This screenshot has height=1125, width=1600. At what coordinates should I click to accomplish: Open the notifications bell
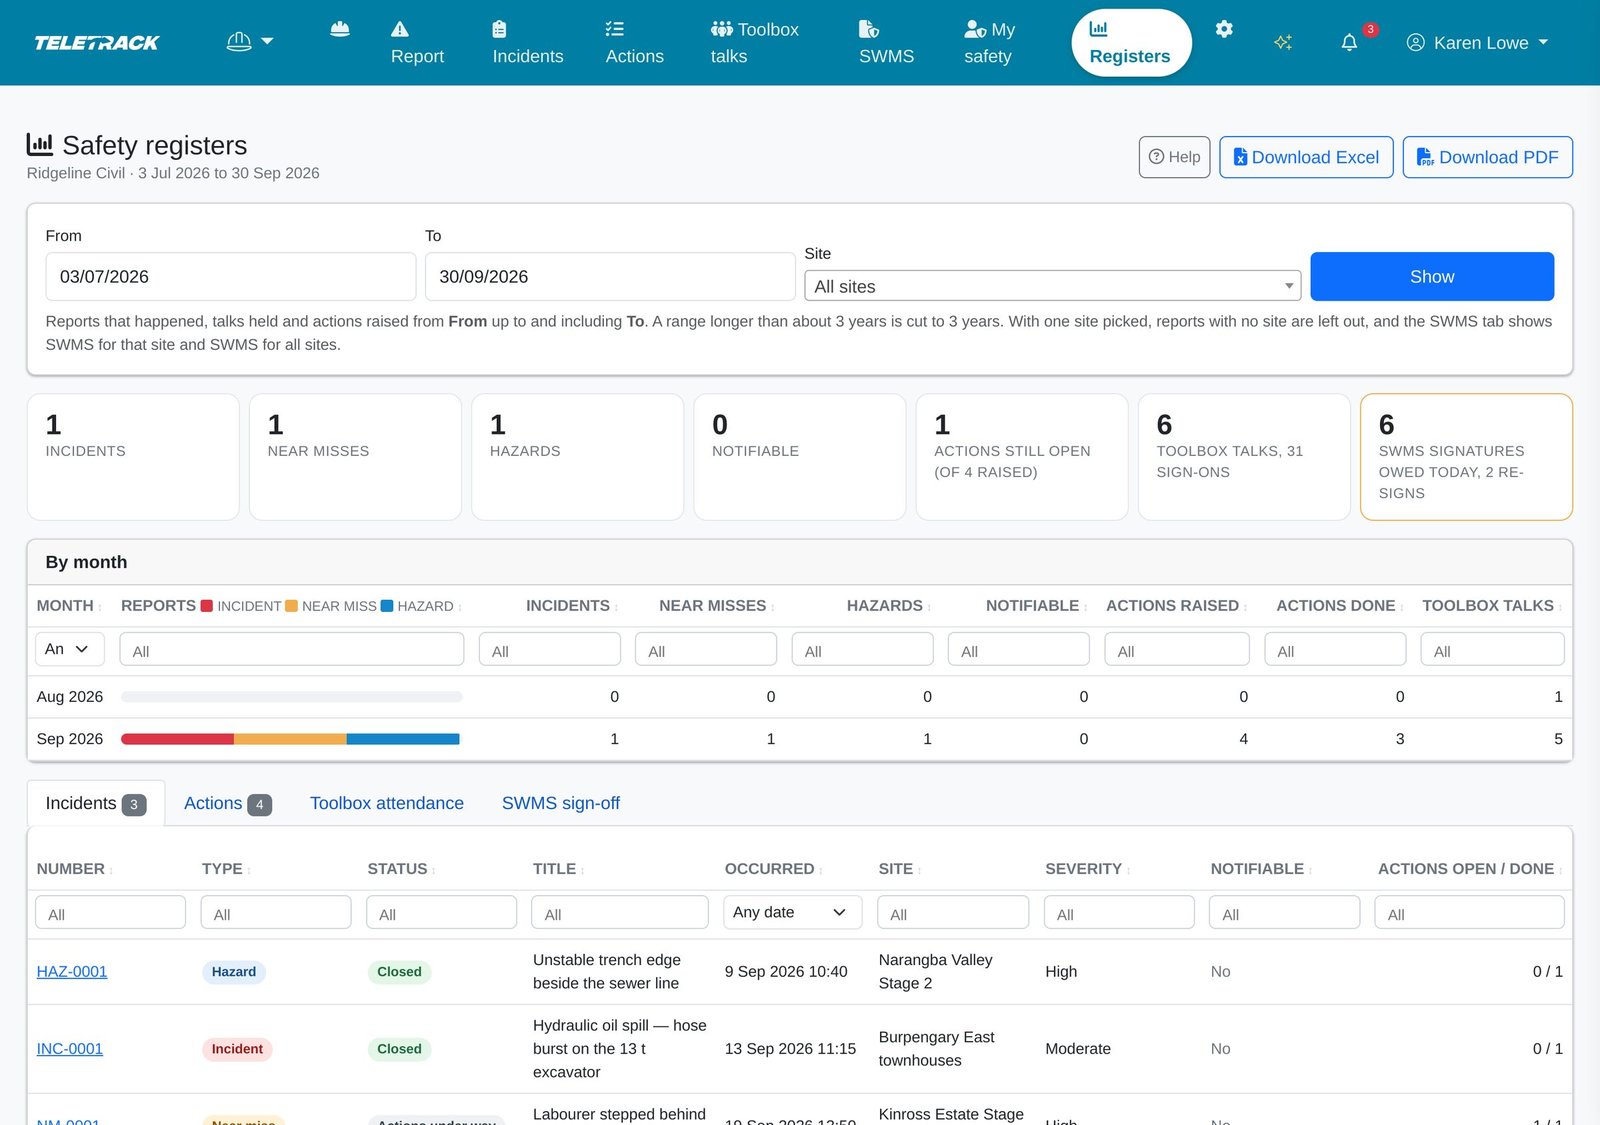1349,42
